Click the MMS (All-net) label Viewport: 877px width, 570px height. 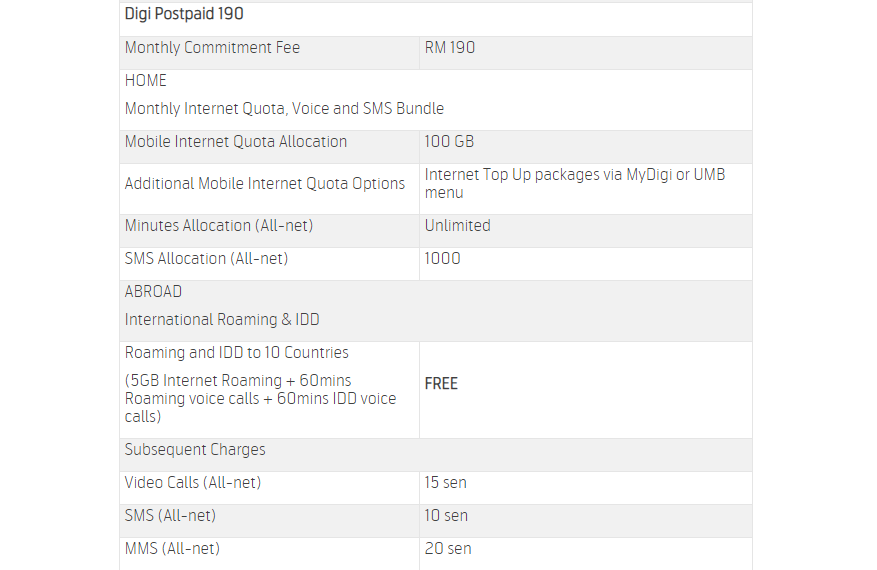pos(172,549)
